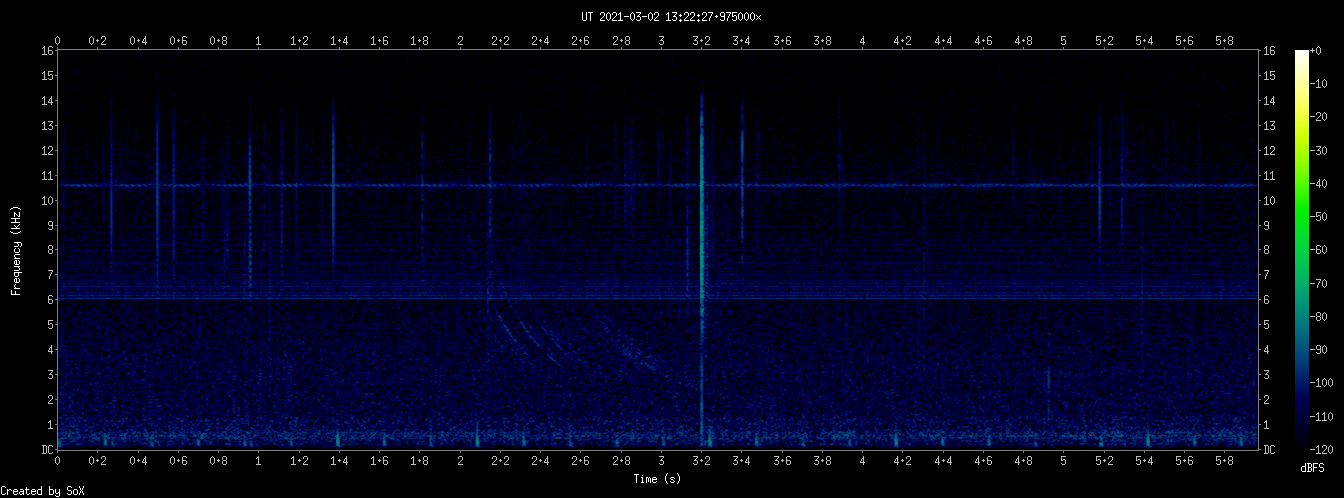This screenshot has width=1344, height=498.
Task: Click the "5·8" tick on the bottom time axis
Action: click(x=1225, y=461)
